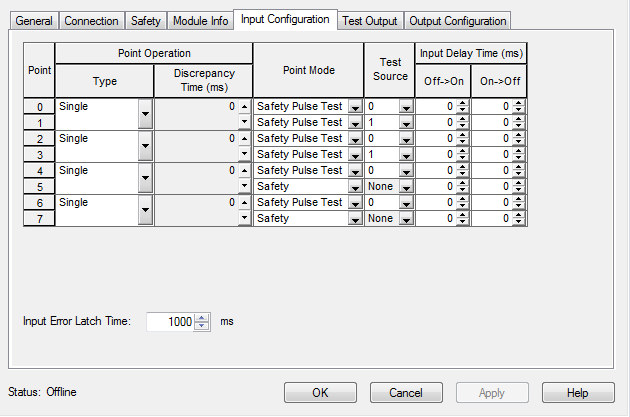Open Point Mode dropdown for point 5
This screenshot has height=417, width=630.
coord(354,186)
